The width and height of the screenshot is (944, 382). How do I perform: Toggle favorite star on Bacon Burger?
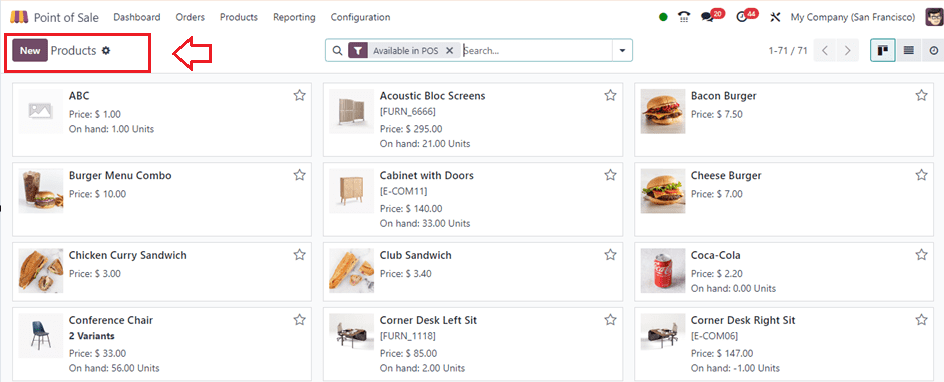921,95
